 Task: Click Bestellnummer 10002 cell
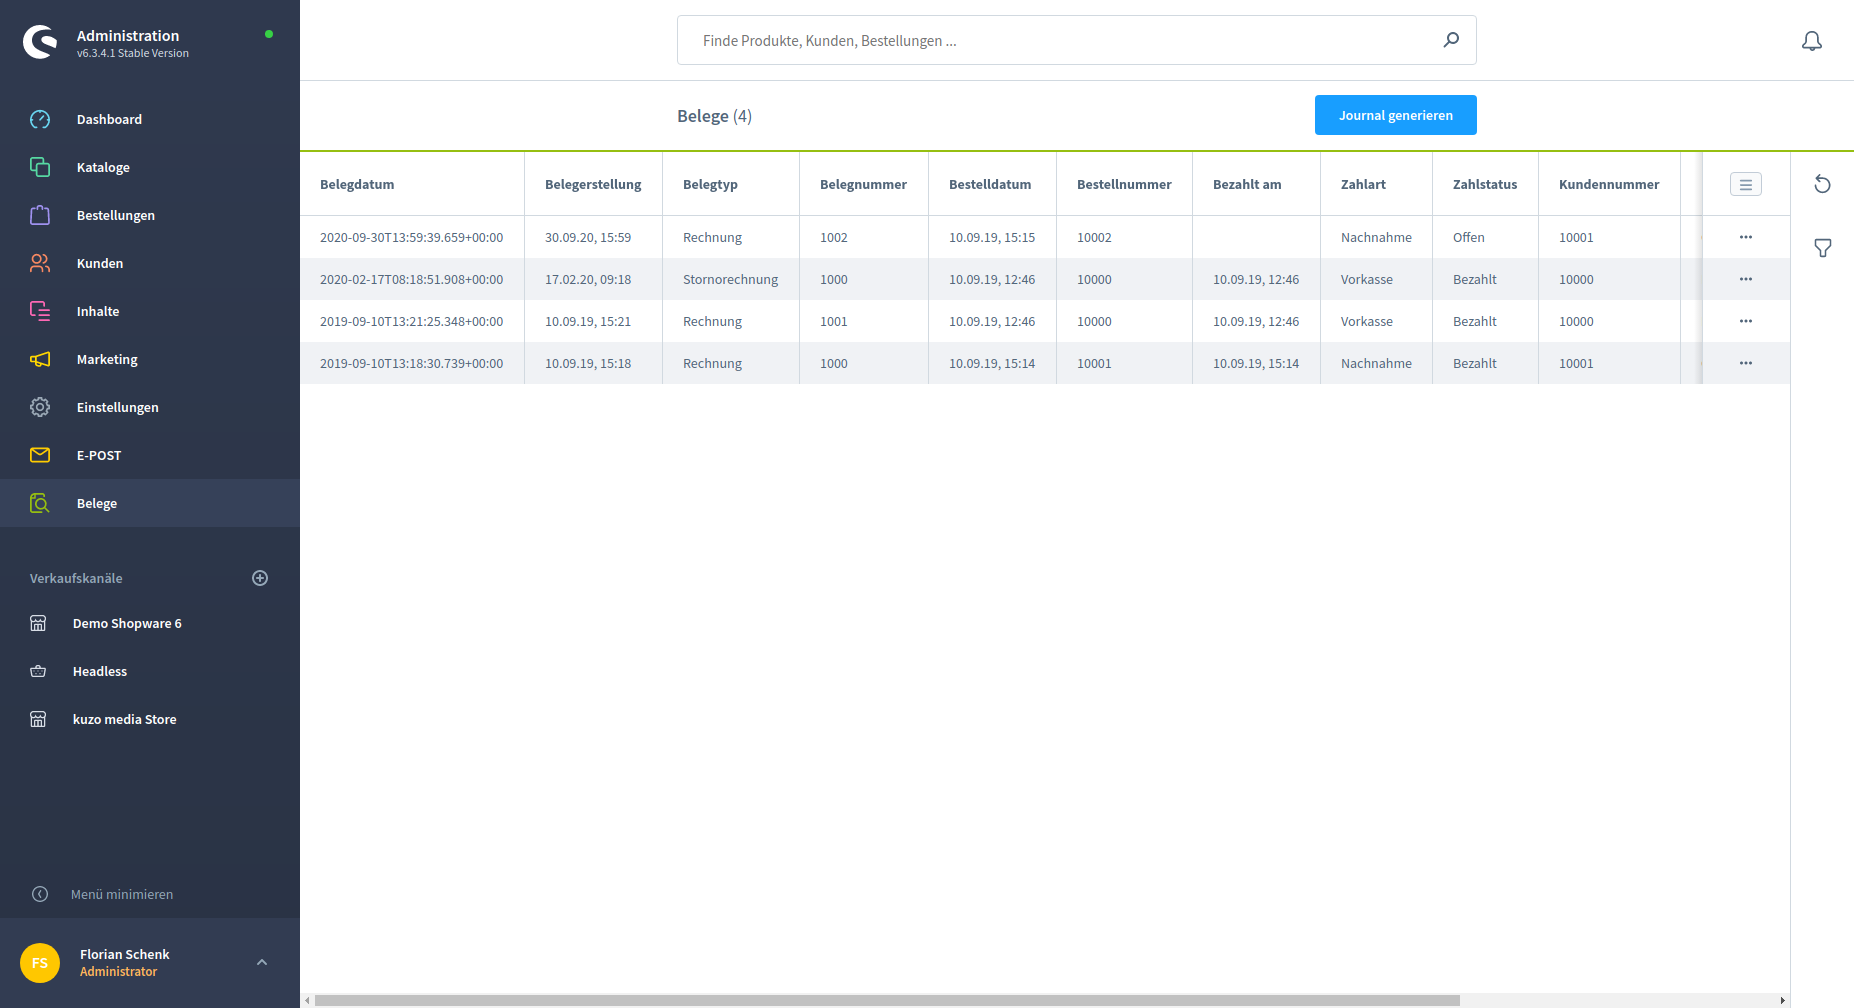click(x=1124, y=237)
